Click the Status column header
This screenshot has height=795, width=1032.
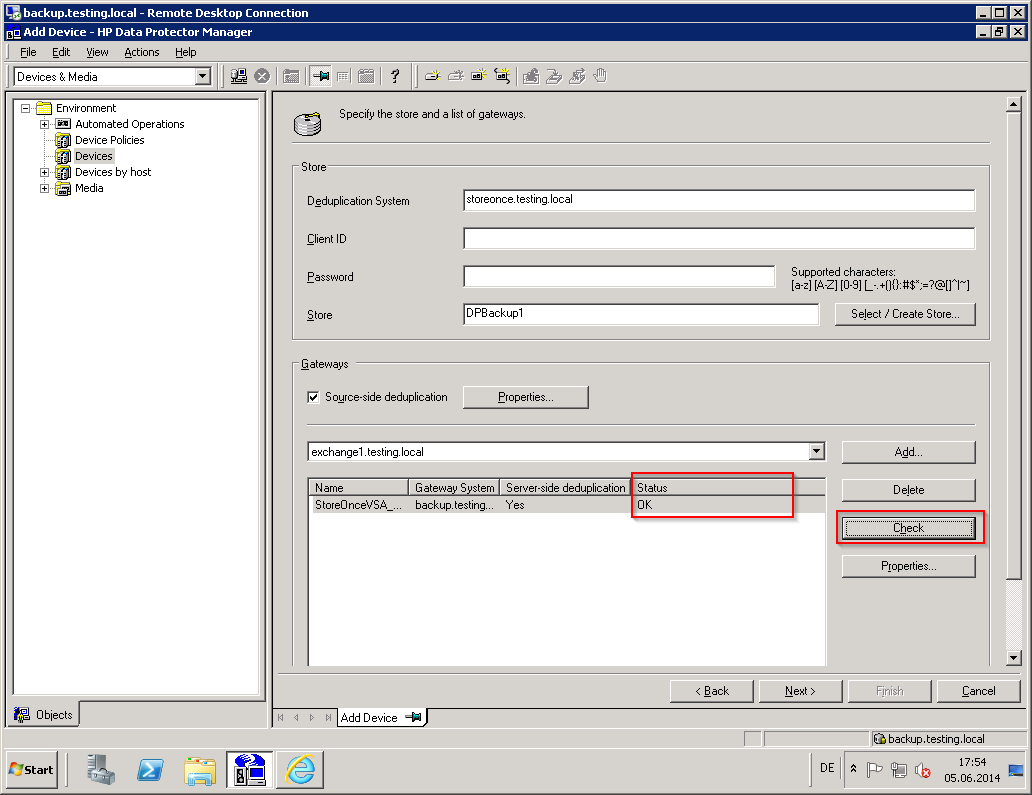[x=728, y=488]
